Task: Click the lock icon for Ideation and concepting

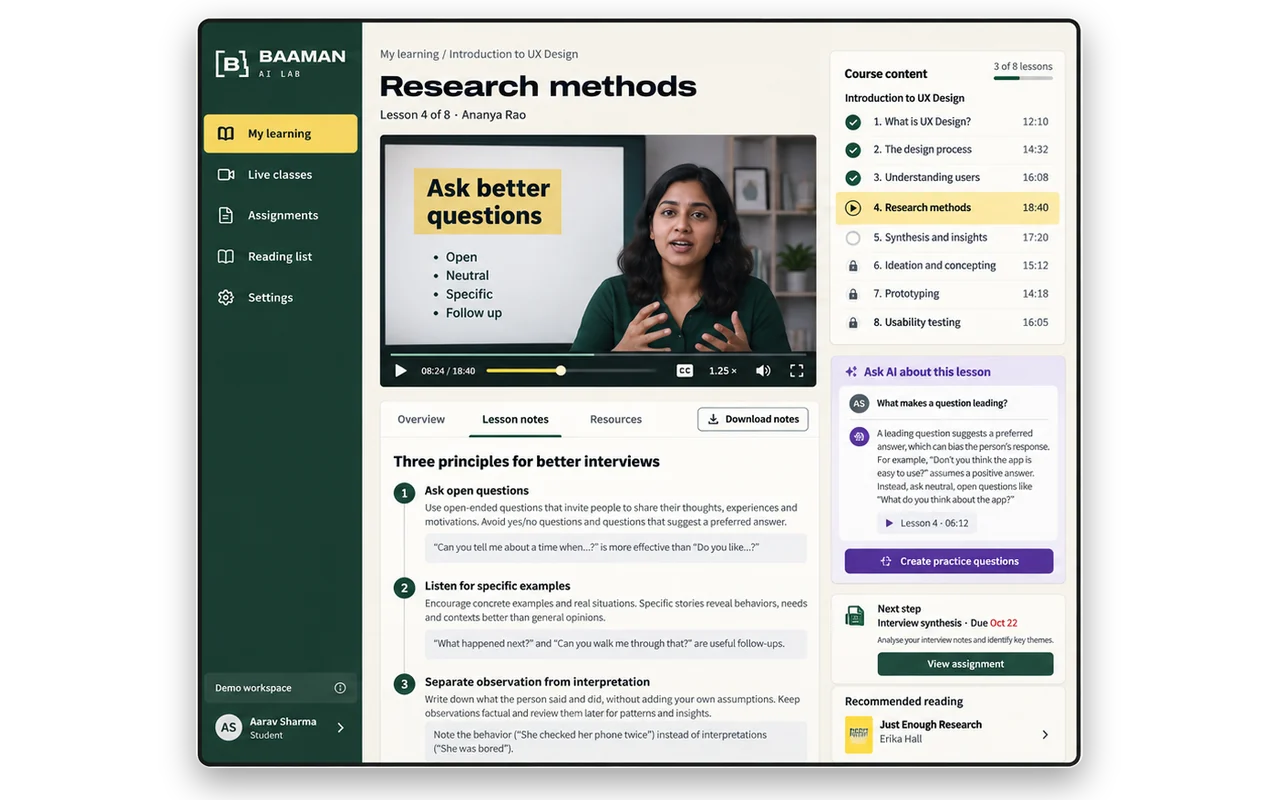Action: tap(853, 266)
